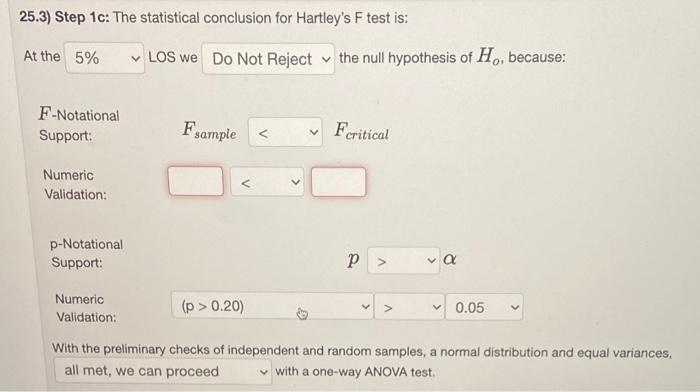This screenshot has height=392, width=700.
Task: Click the chevron arrow beside Fcritical's comparison selector
Action: (x=314, y=133)
